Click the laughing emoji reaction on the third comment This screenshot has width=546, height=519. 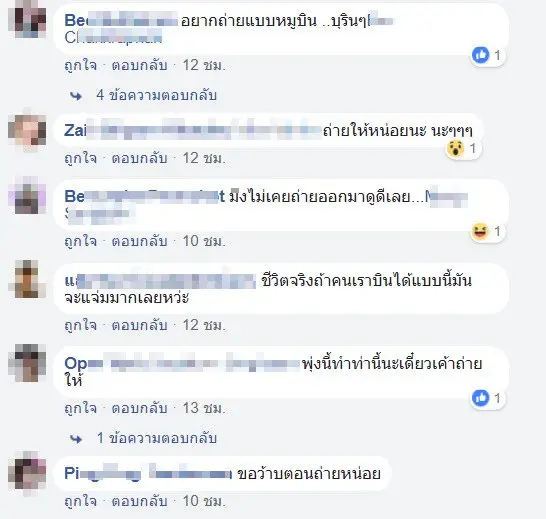[480, 231]
